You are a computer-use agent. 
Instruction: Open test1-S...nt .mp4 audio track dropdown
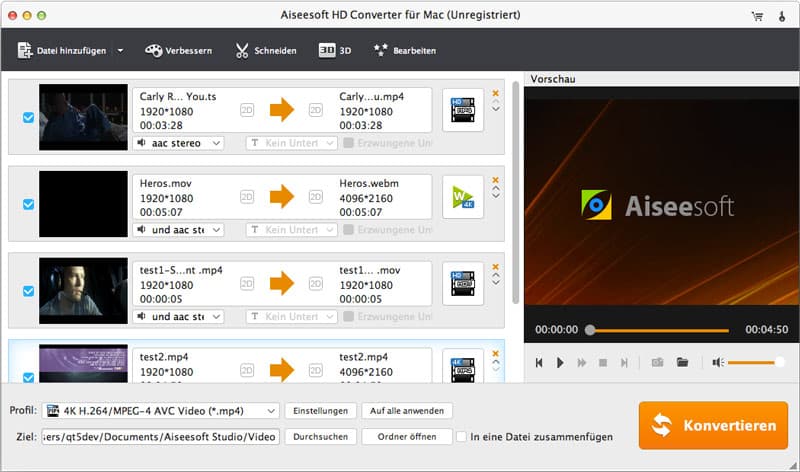coord(179,317)
